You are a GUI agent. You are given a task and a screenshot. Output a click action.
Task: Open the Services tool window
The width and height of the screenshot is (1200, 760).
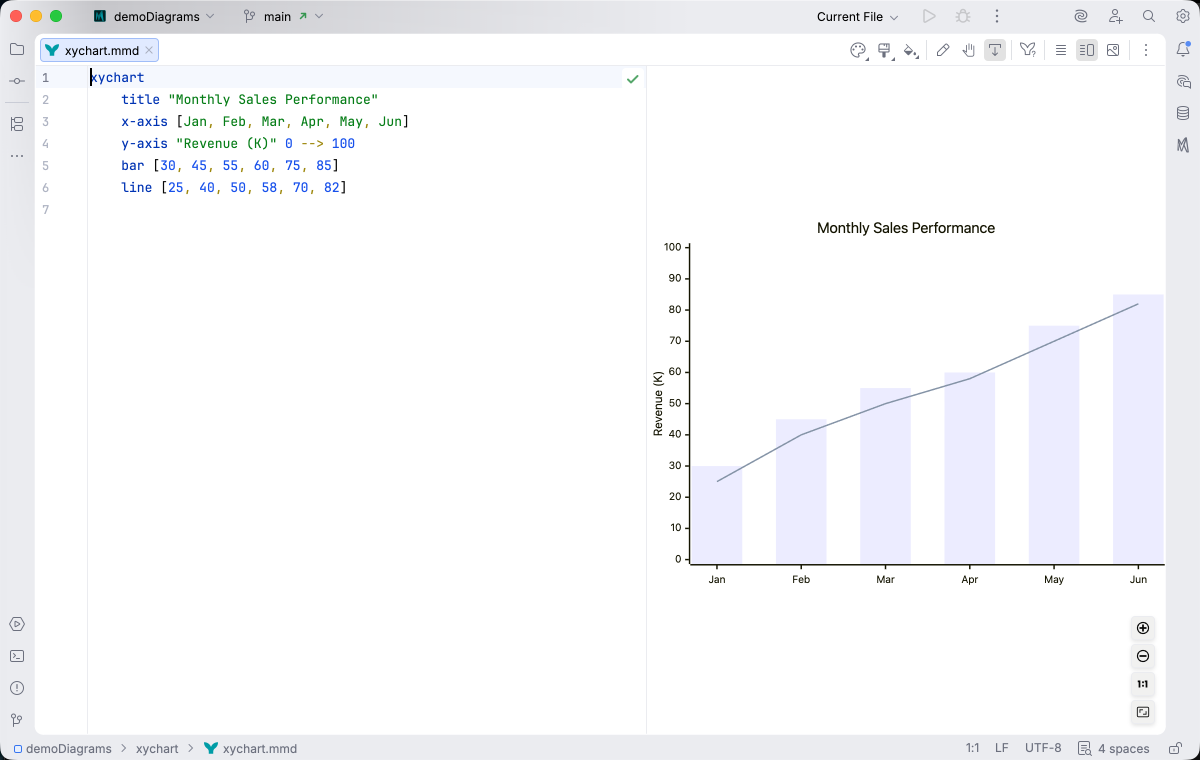[x=17, y=624]
